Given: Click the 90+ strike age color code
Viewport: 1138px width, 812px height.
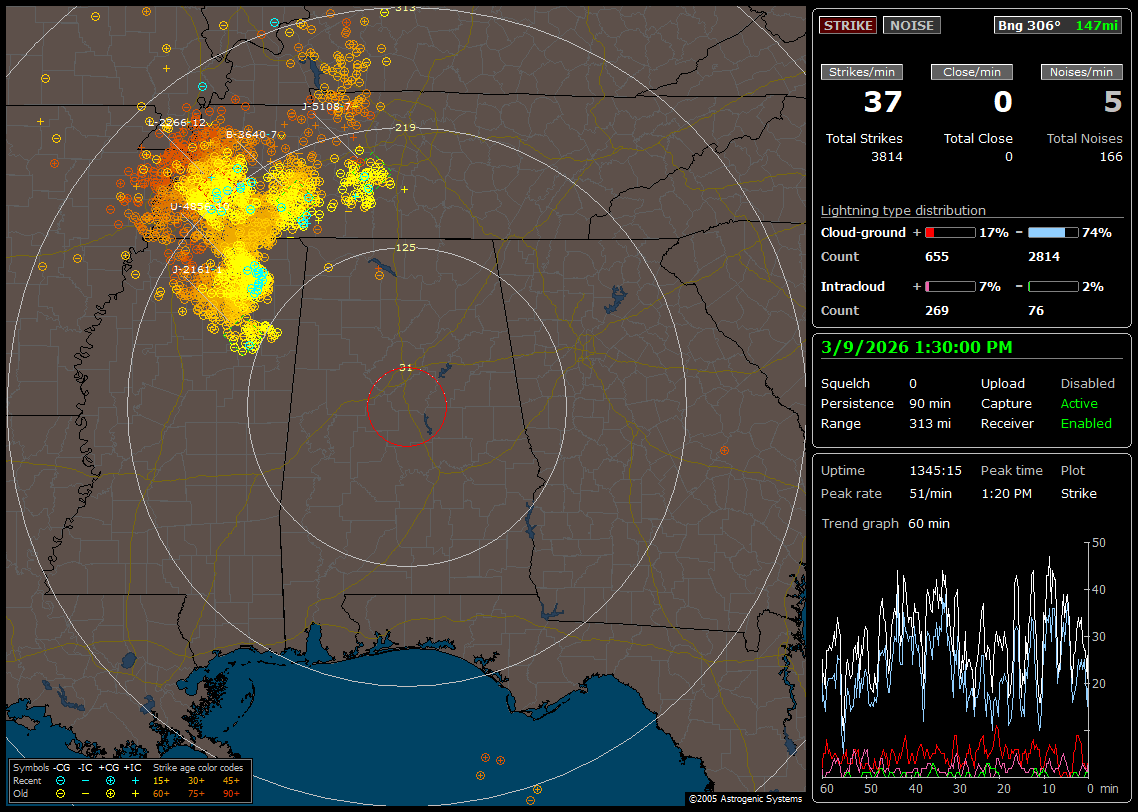Looking at the screenshot, I should (231, 793).
